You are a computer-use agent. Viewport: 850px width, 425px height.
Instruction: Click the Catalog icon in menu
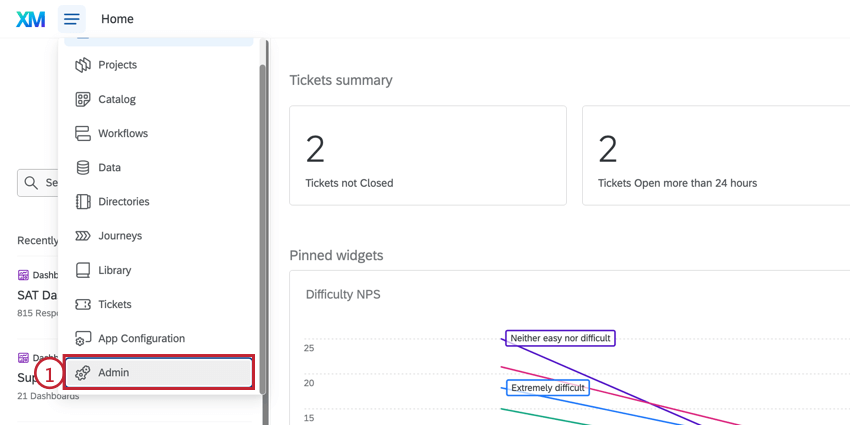coord(83,99)
